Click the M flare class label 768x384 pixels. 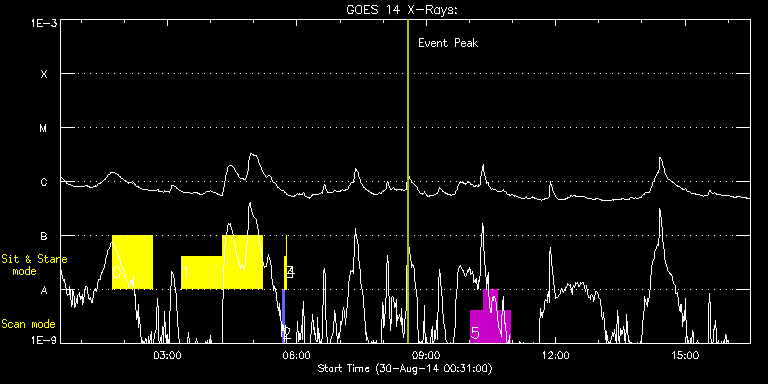44,128
